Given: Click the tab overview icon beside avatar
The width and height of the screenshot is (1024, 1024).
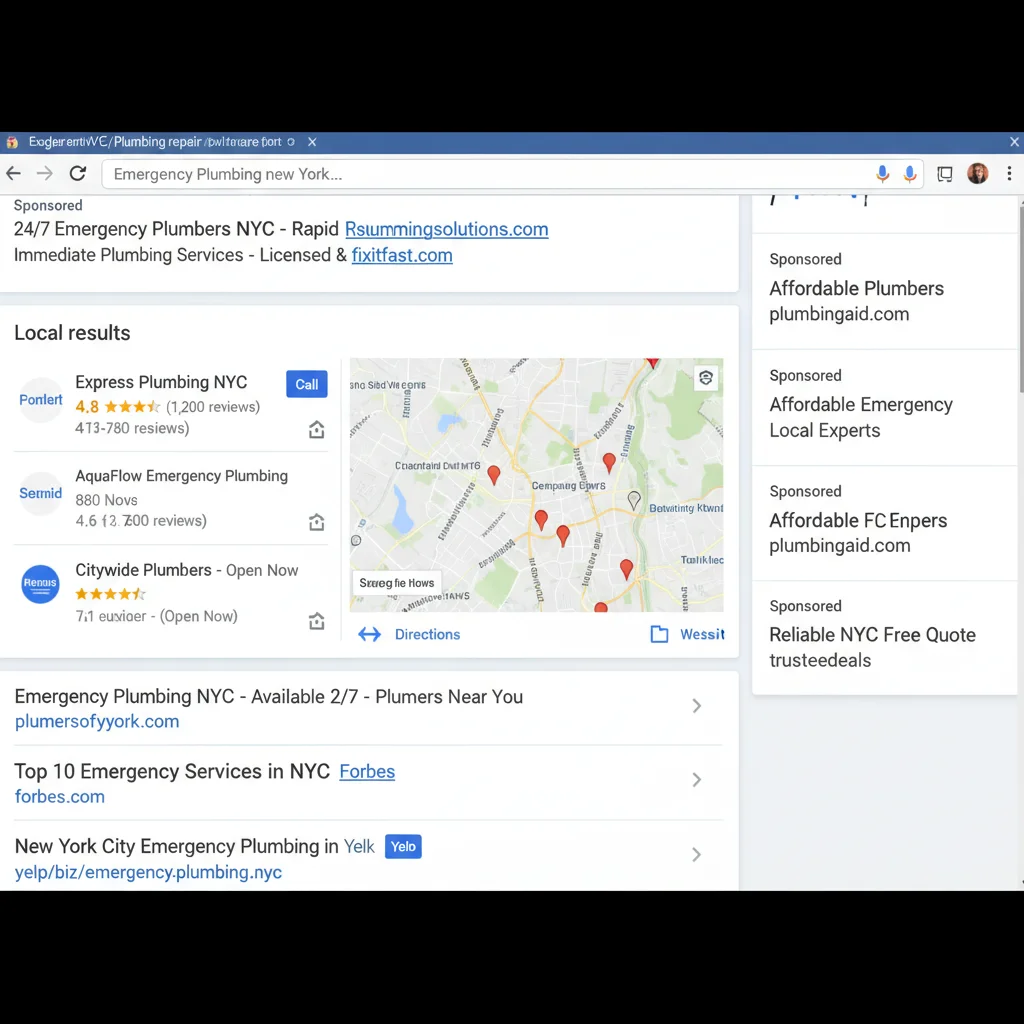Looking at the screenshot, I should (x=944, y=174).
